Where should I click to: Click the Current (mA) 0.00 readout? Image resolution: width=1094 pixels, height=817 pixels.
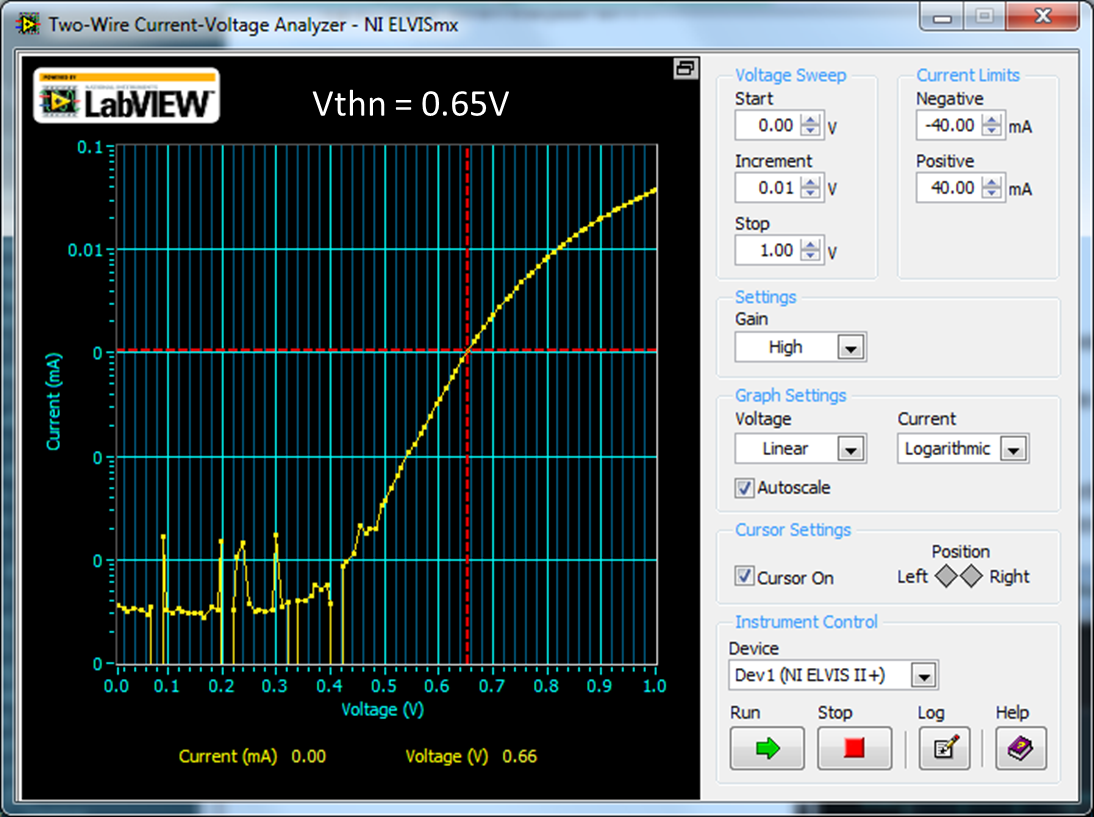[x=252, y=756]
